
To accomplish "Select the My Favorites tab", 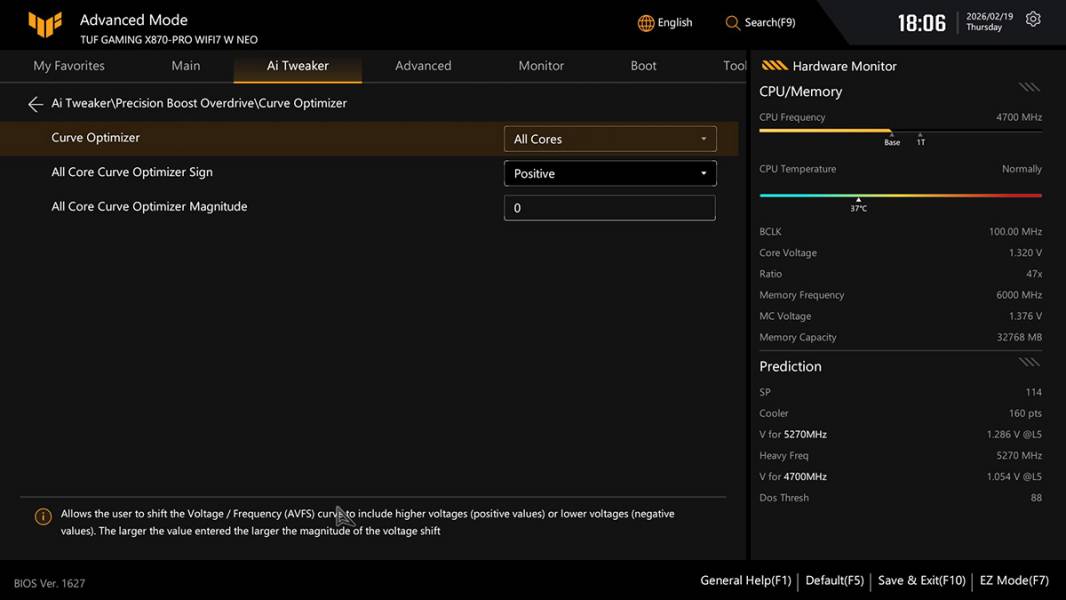I will coord(69,66).
